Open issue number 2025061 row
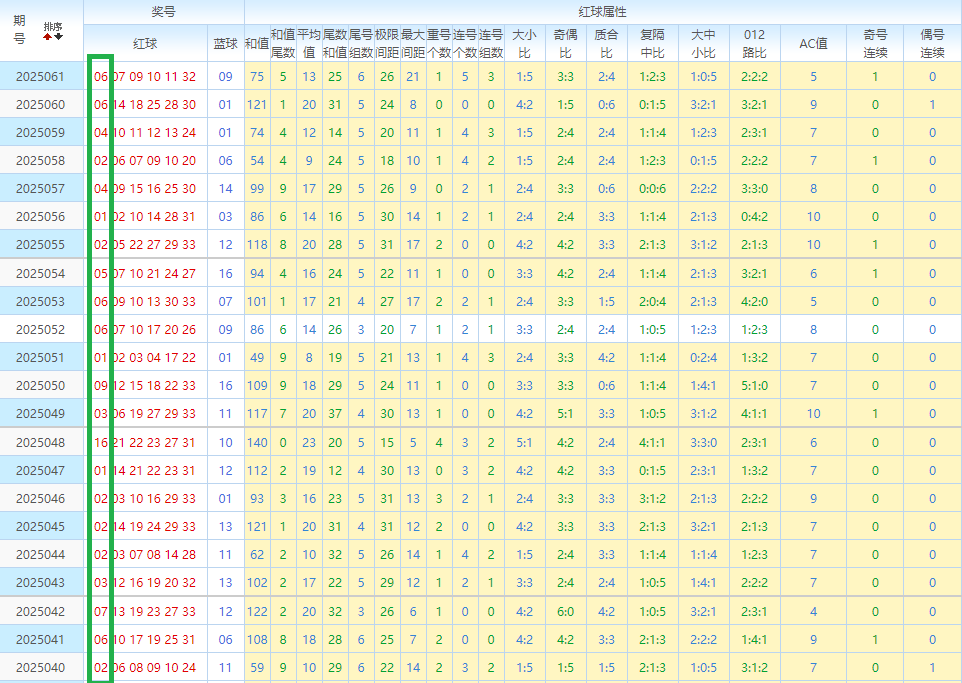 click(x=40, y=77)
